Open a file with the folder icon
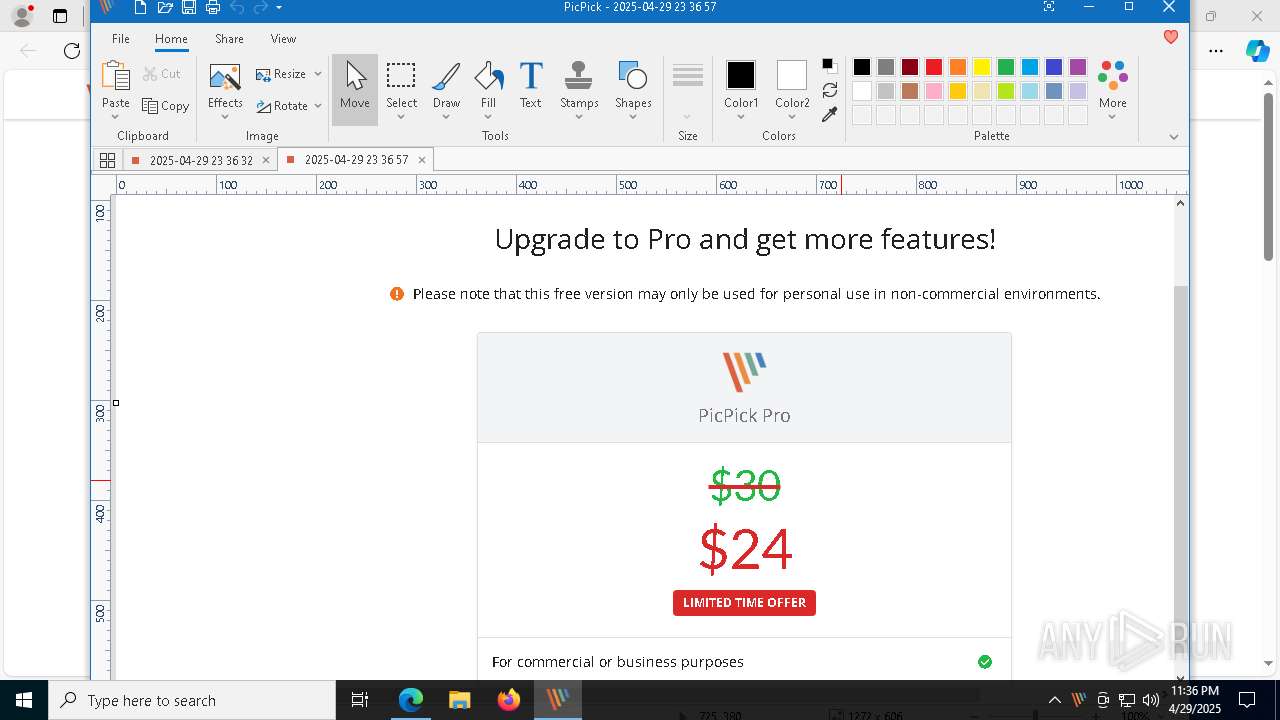 (x=165, y=8)
